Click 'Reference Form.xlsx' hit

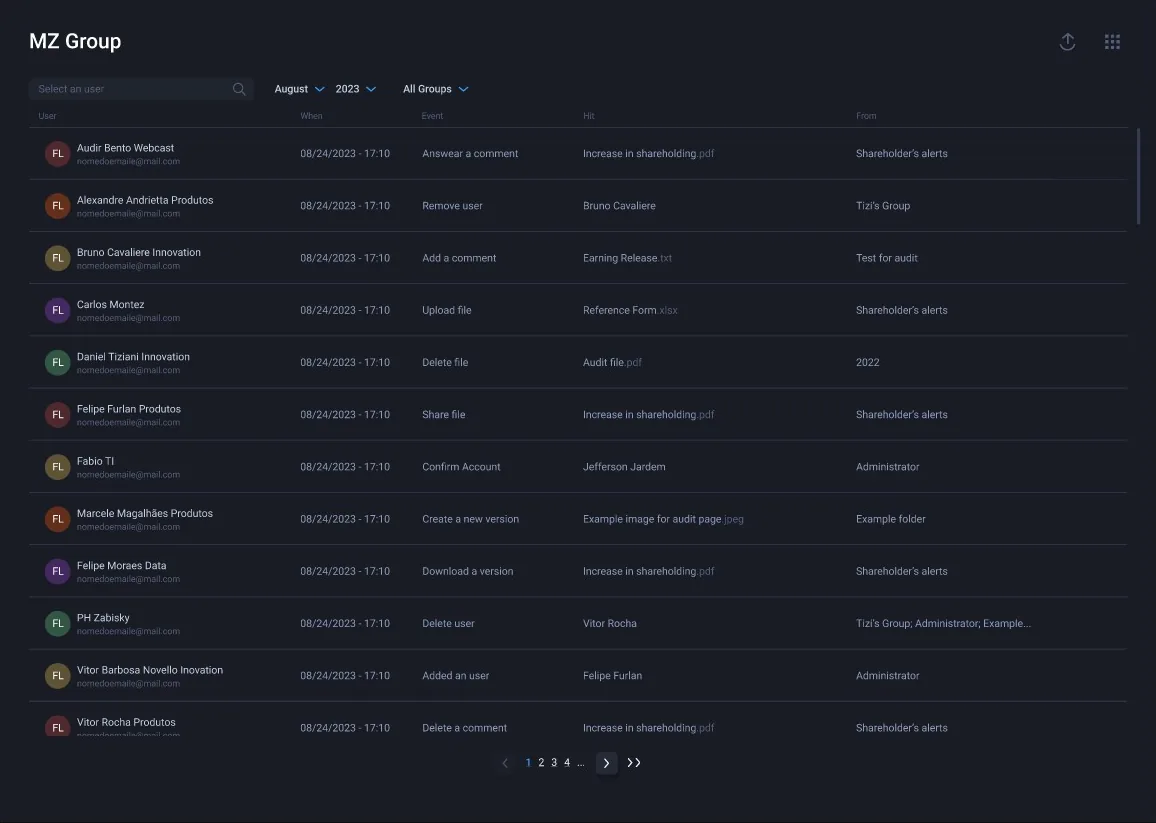tap(630, 310)
